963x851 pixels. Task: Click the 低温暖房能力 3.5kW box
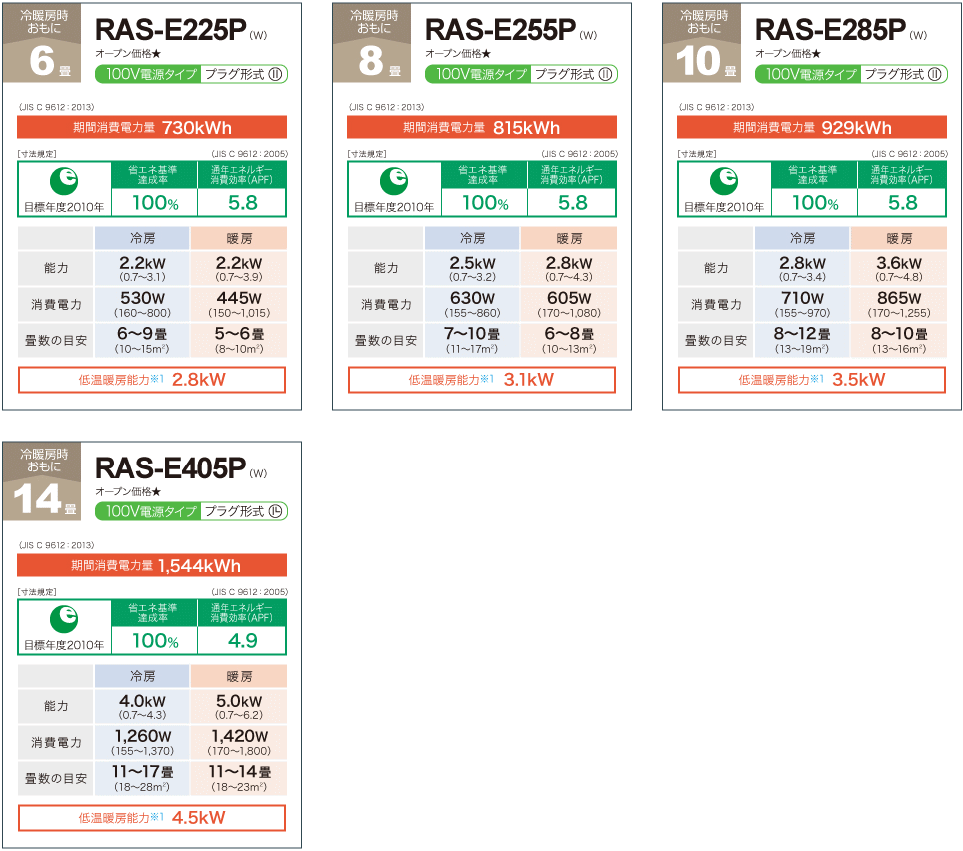[812, 380]
